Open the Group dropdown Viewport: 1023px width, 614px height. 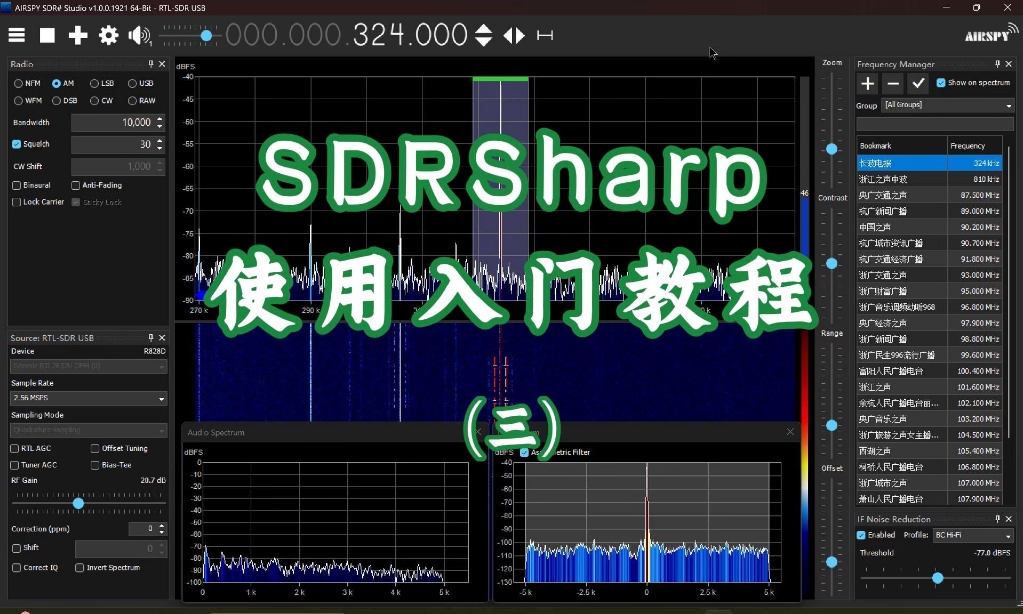(x=947, y=105)
